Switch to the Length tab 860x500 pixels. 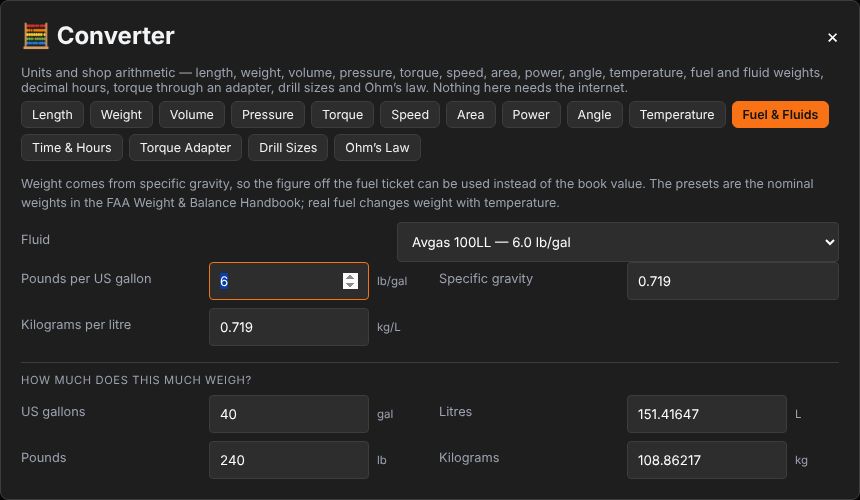pyautogui.click(x=52, y=115)
